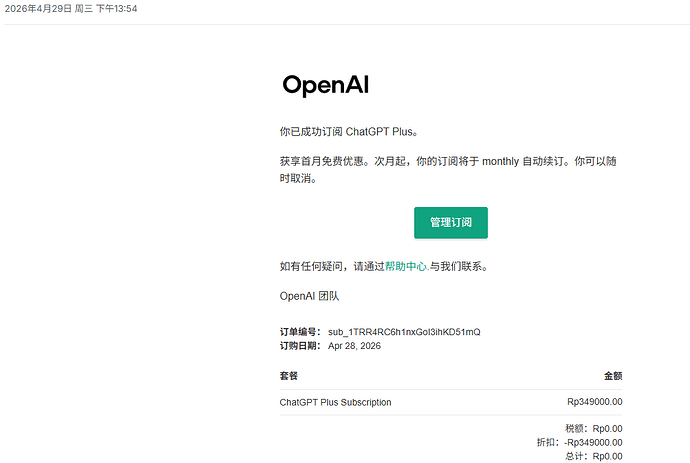Click the OpenAI logo
The width and height of the screenshot is (690, 463).
pyautogui.click(x=326, y=85)
